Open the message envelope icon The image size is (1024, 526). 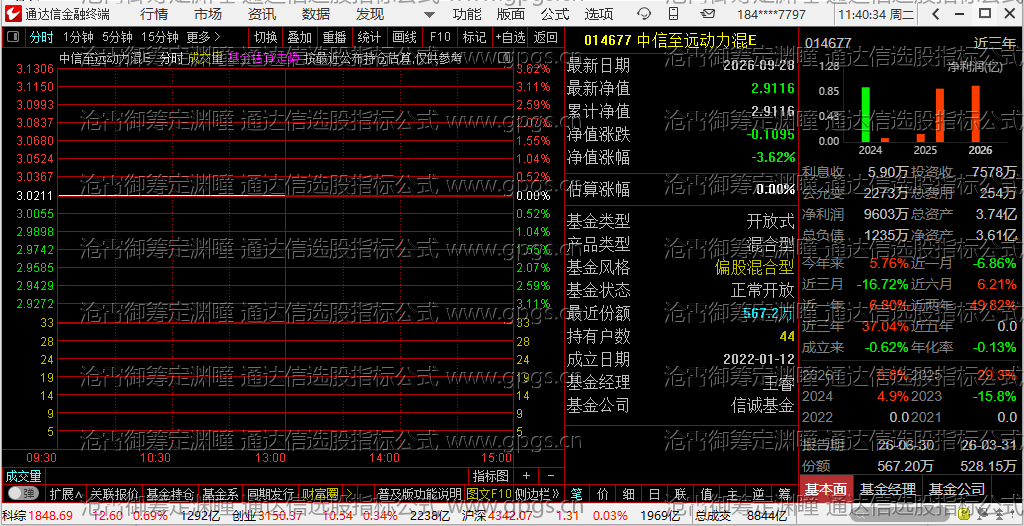(x=708, y=14)
